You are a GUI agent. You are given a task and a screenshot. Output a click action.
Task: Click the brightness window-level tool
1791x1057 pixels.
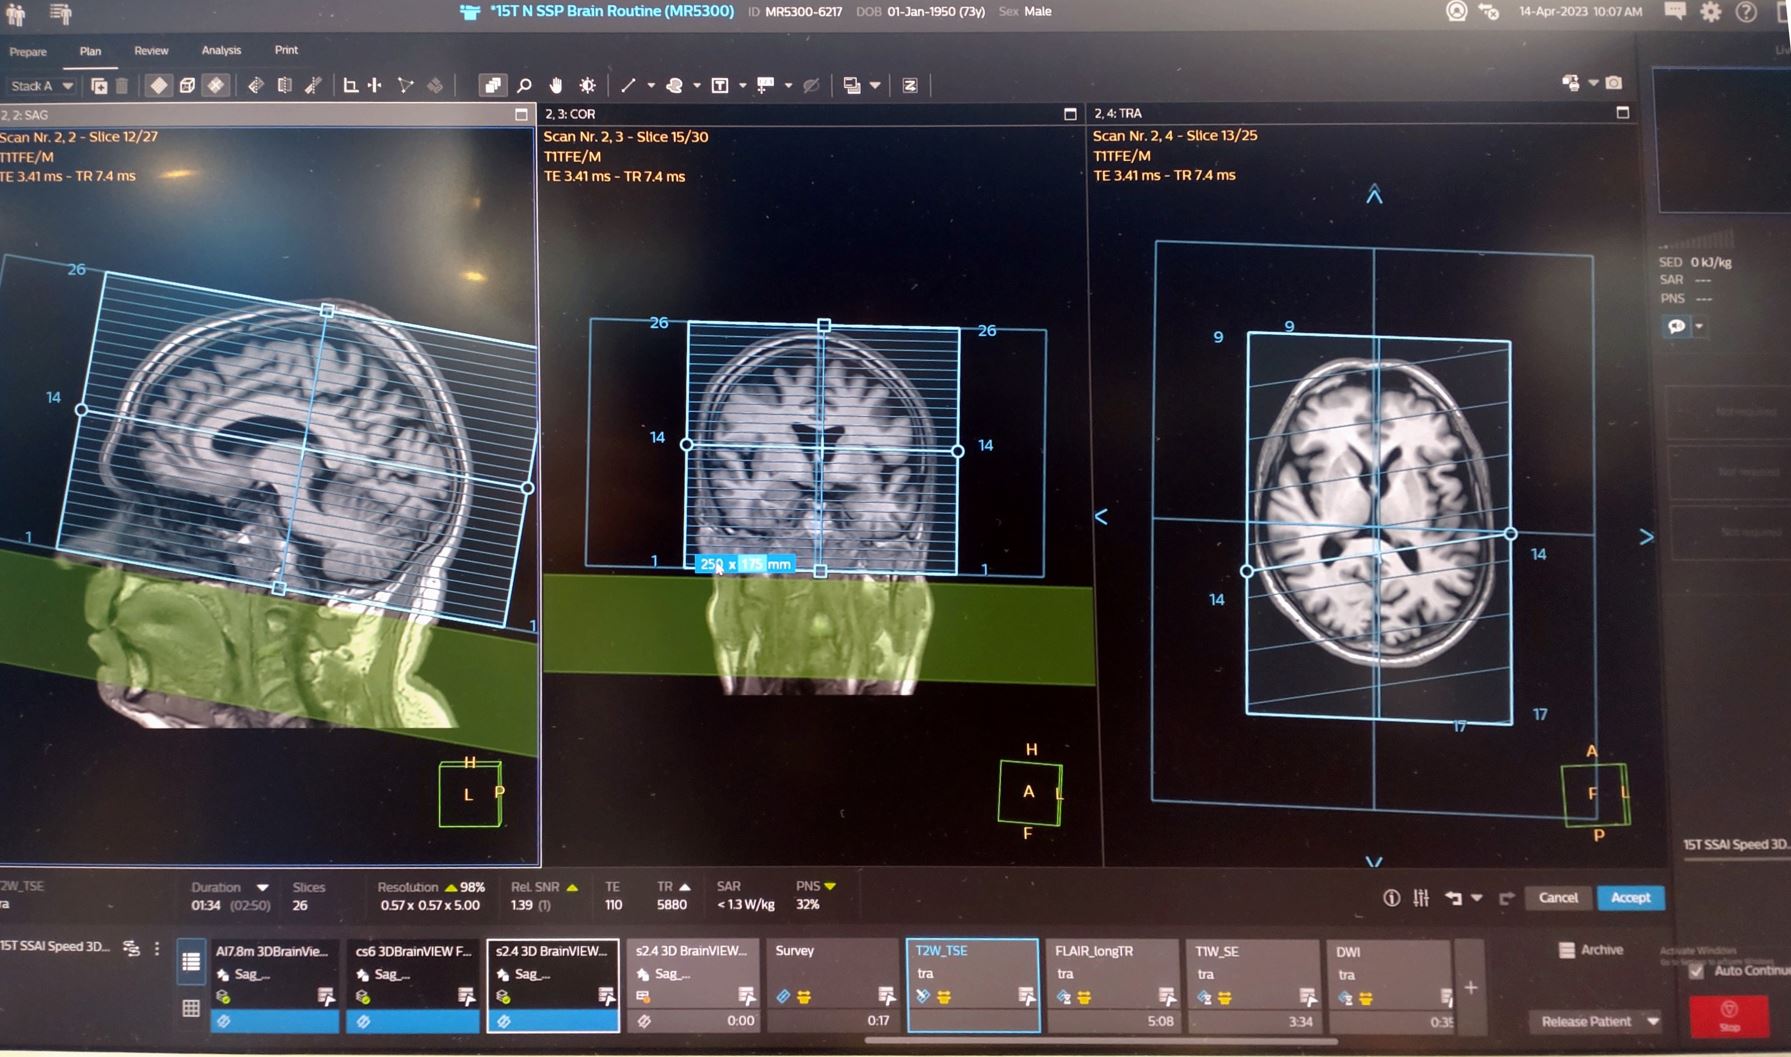click(588, 86)
